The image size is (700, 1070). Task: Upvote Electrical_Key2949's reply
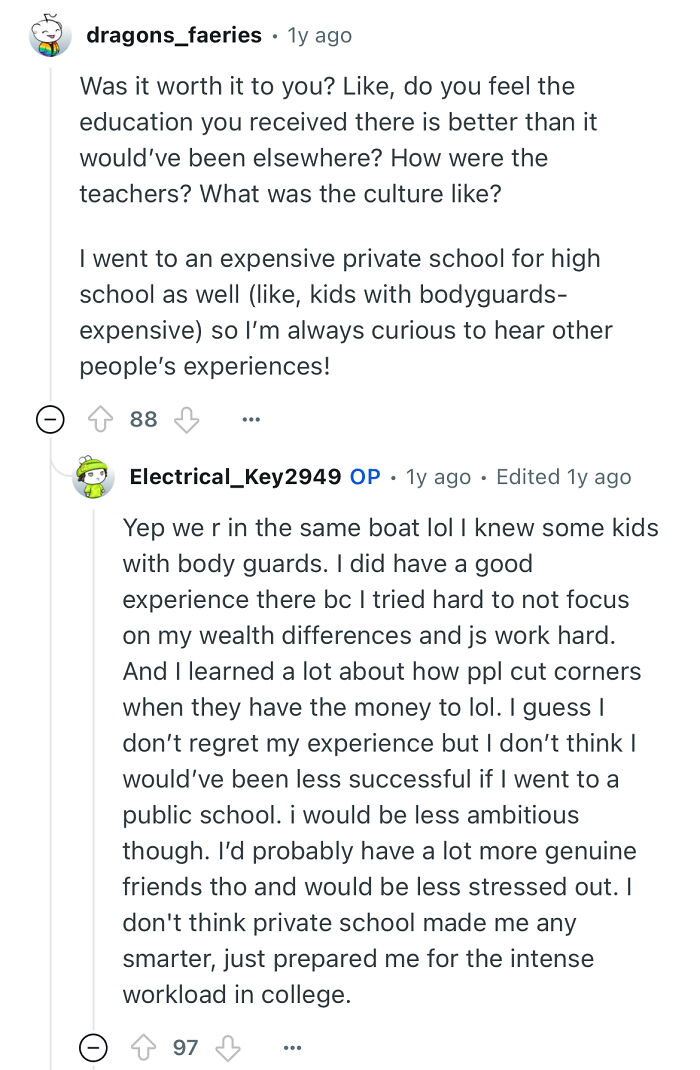[x=145, y=1047]
